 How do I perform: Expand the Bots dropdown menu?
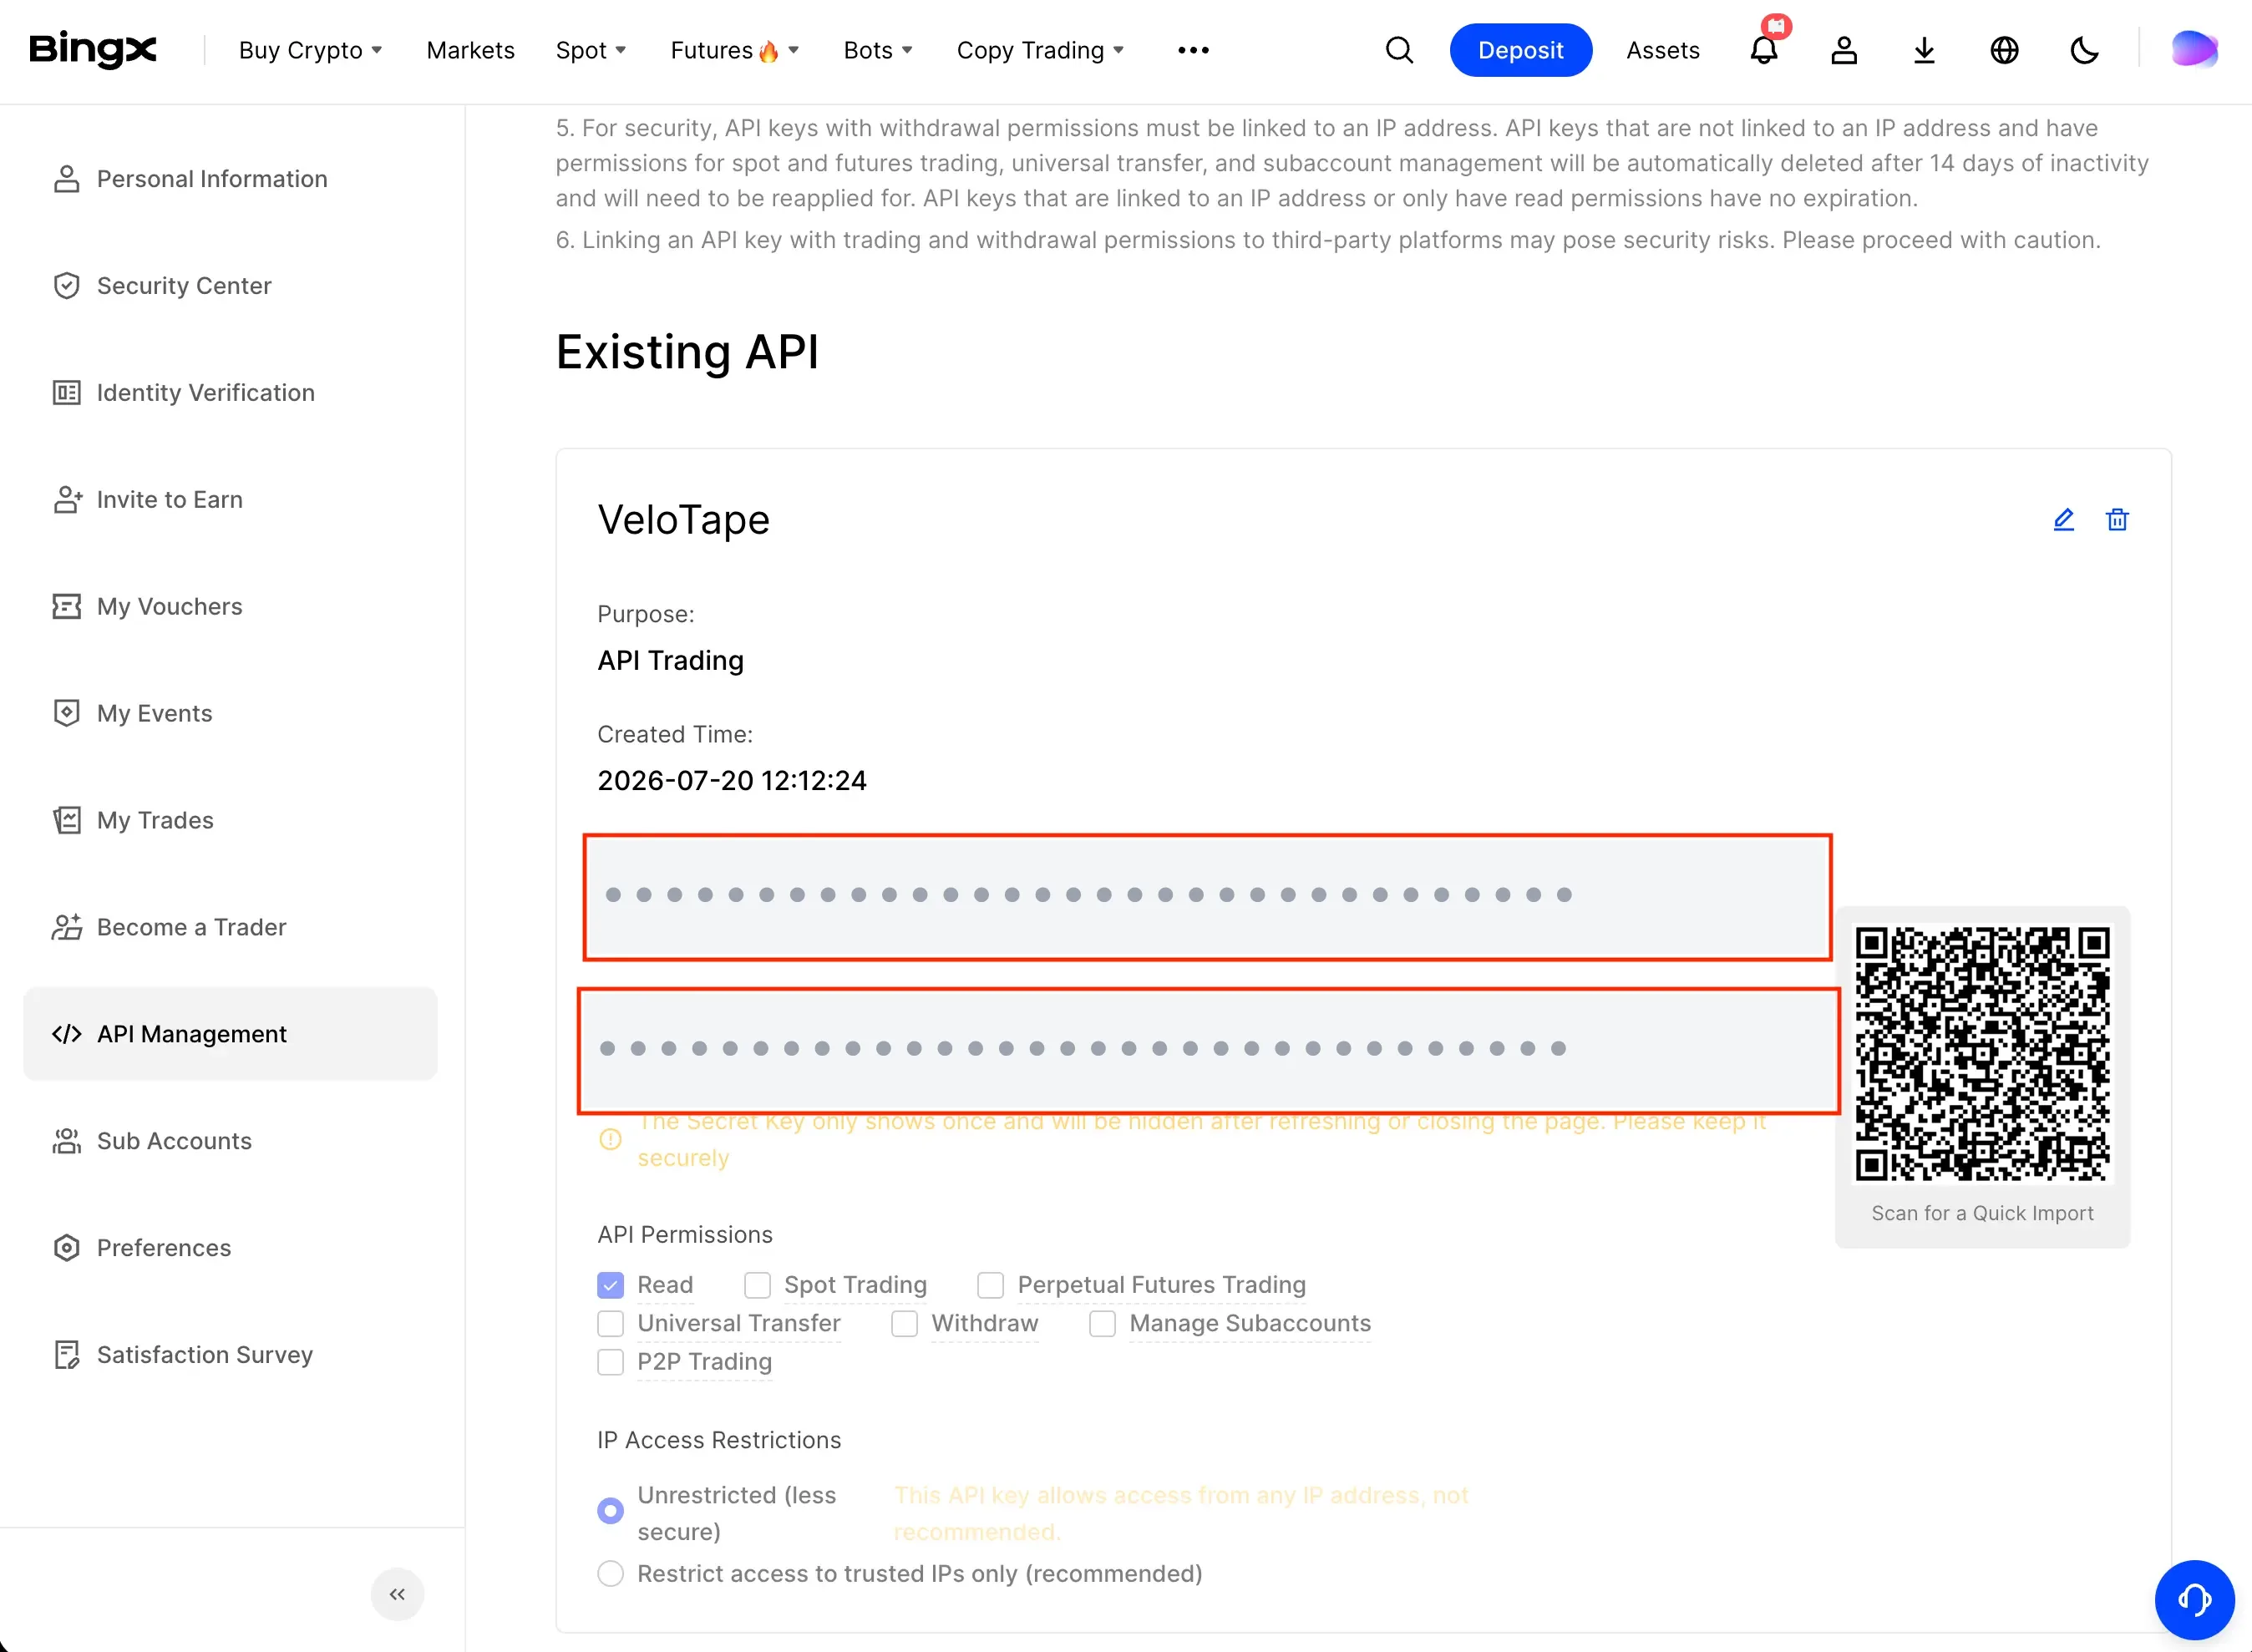[877, 50]
